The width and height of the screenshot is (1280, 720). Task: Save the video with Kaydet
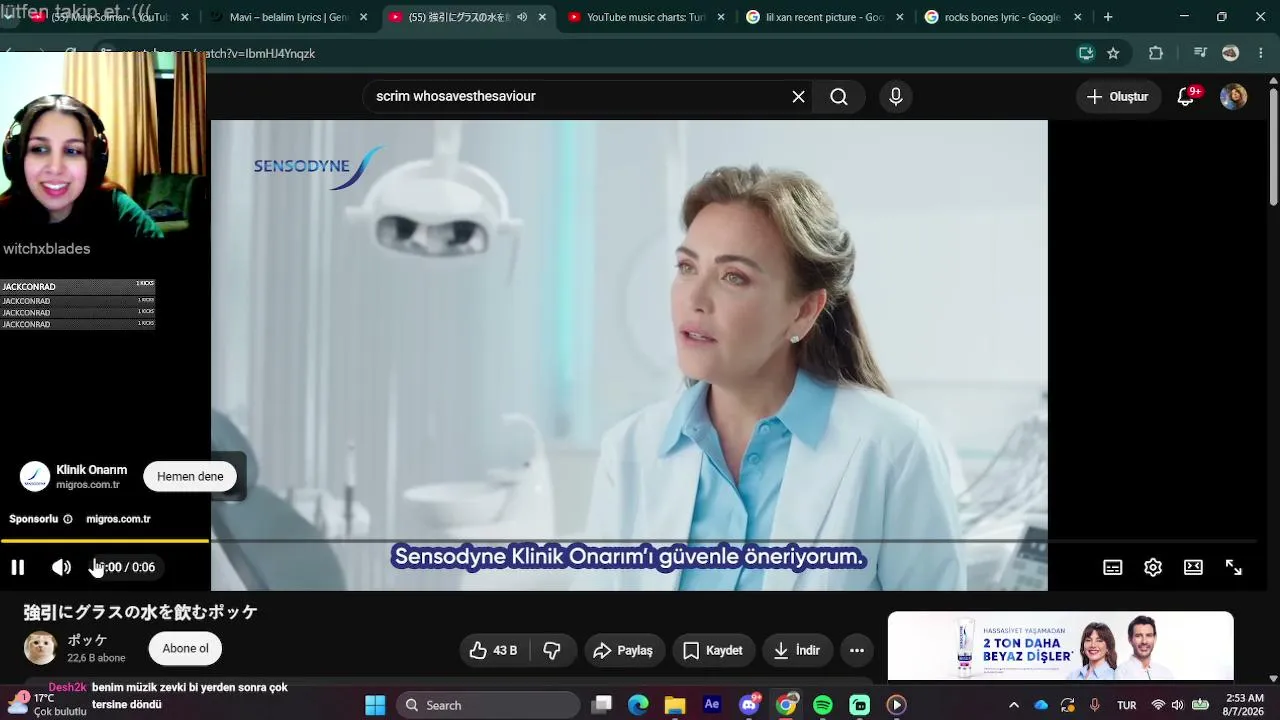712,650
